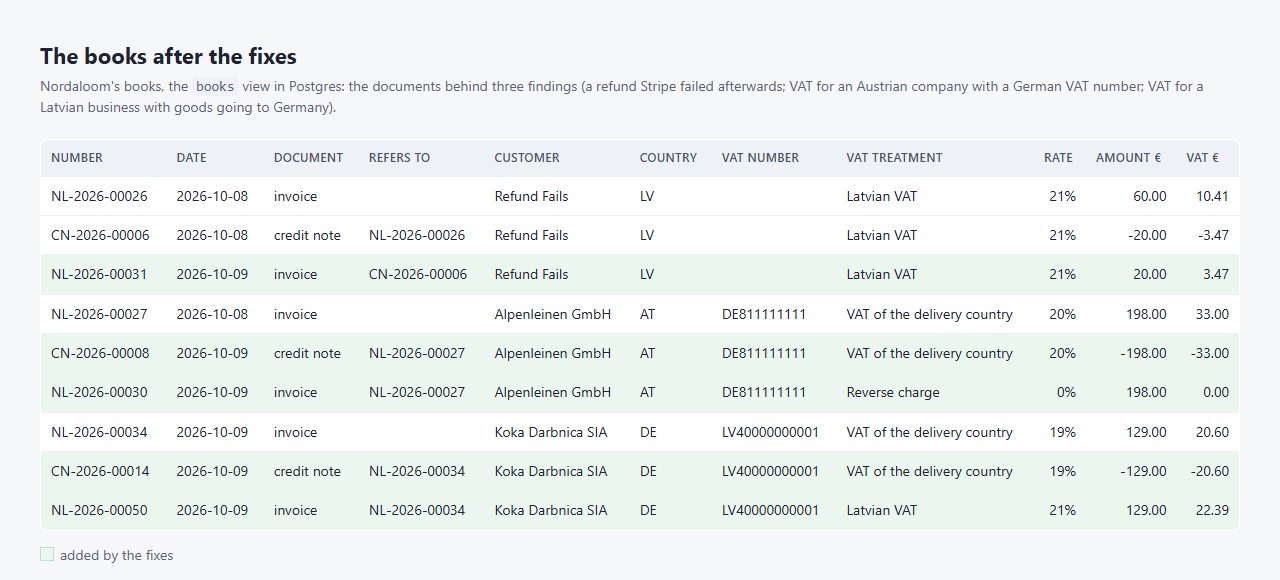Click the REFERS TO column header

click(x=399, y=158)
